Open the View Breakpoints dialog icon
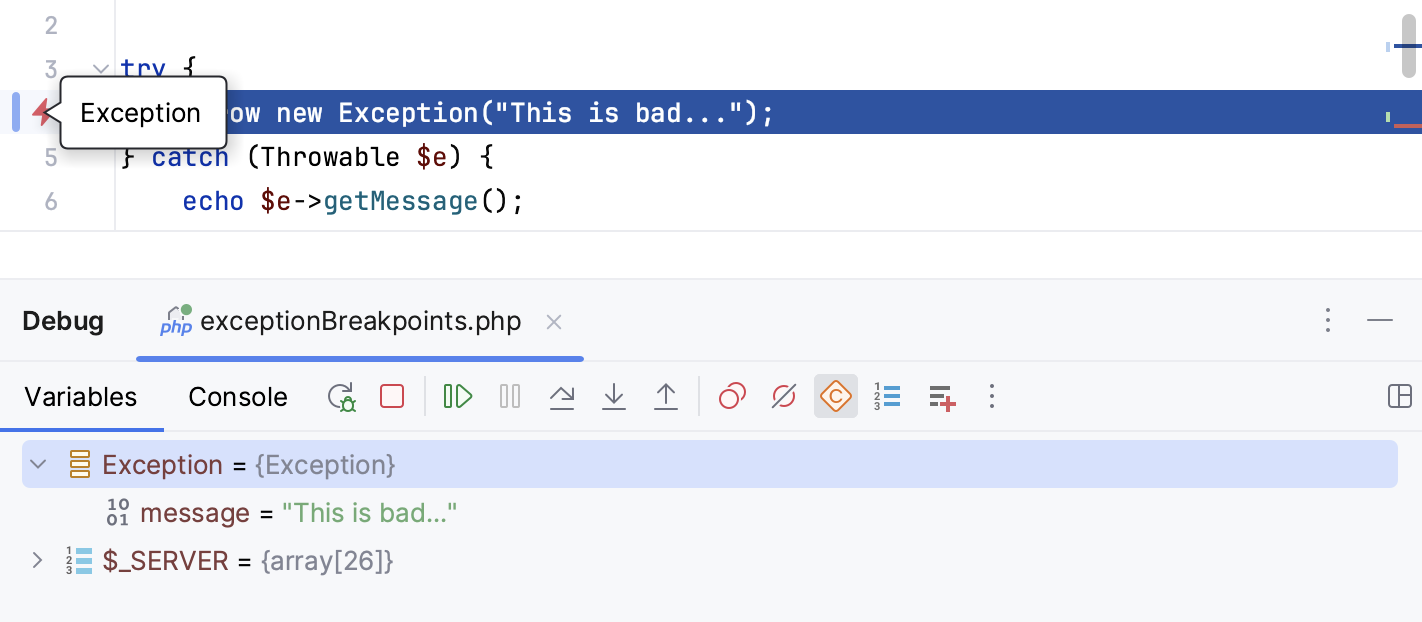 (x=731, y=396)
